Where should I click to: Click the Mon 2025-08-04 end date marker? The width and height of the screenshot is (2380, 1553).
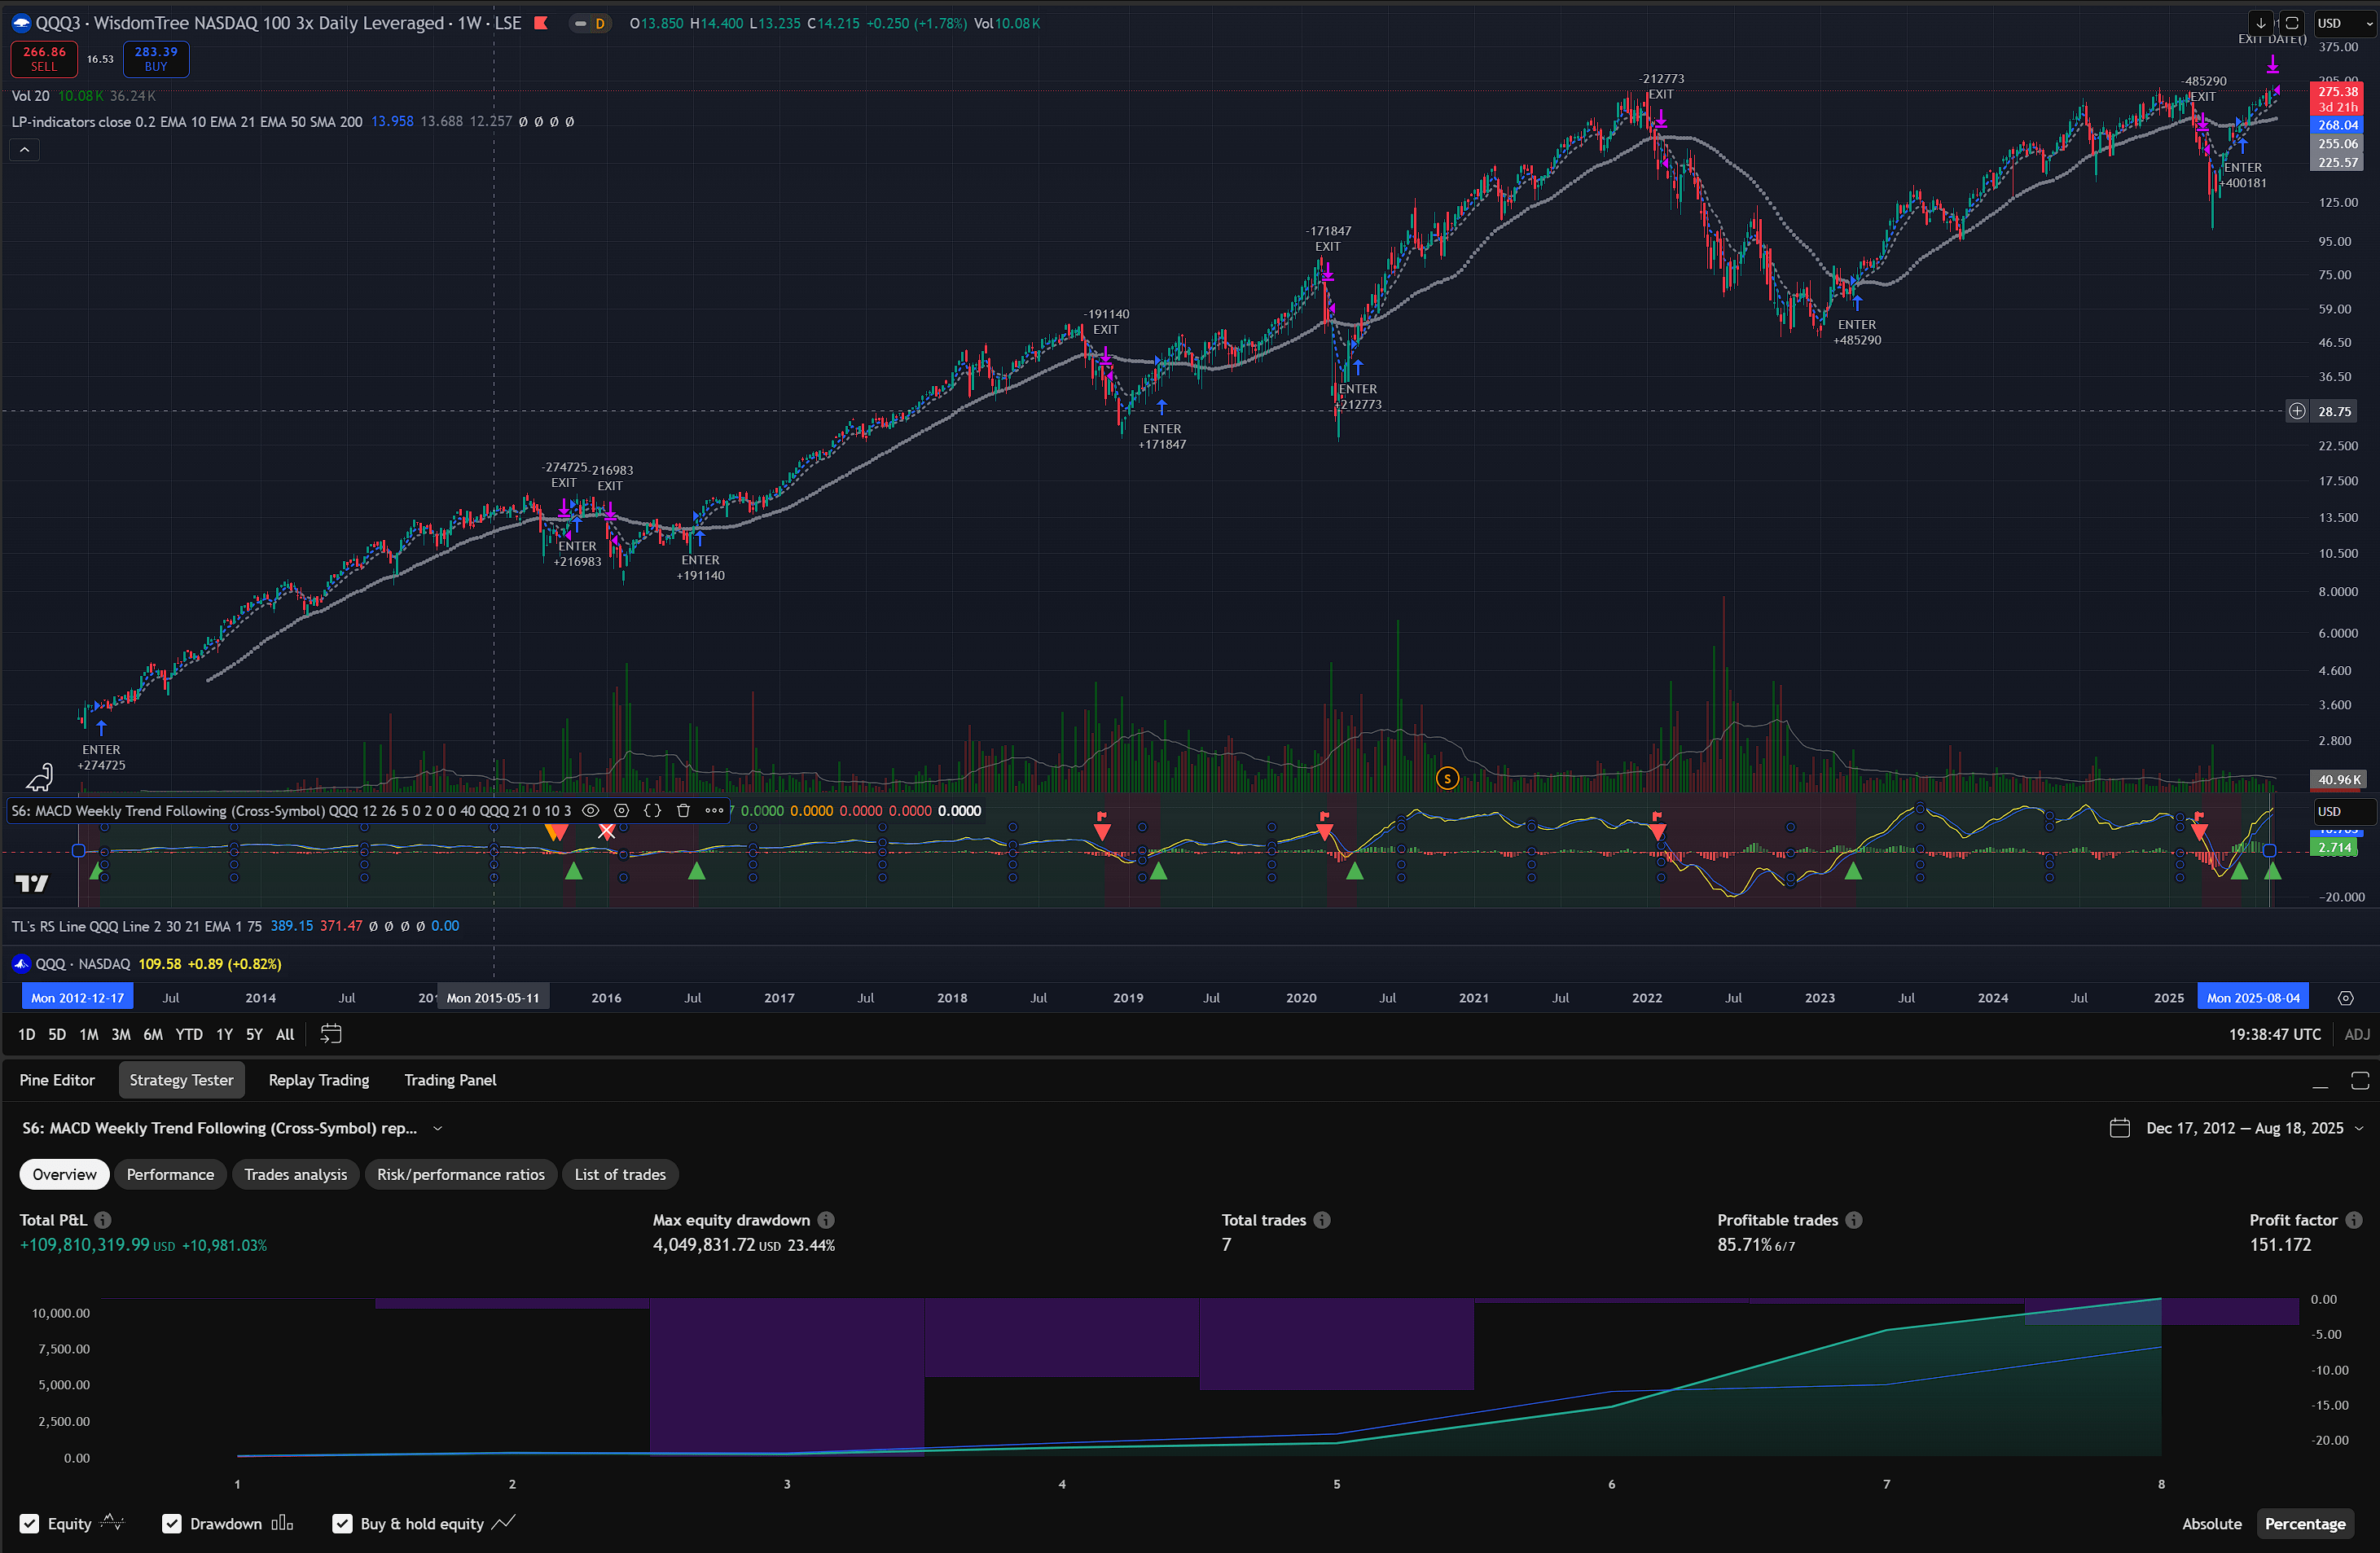pos(2253,998)
